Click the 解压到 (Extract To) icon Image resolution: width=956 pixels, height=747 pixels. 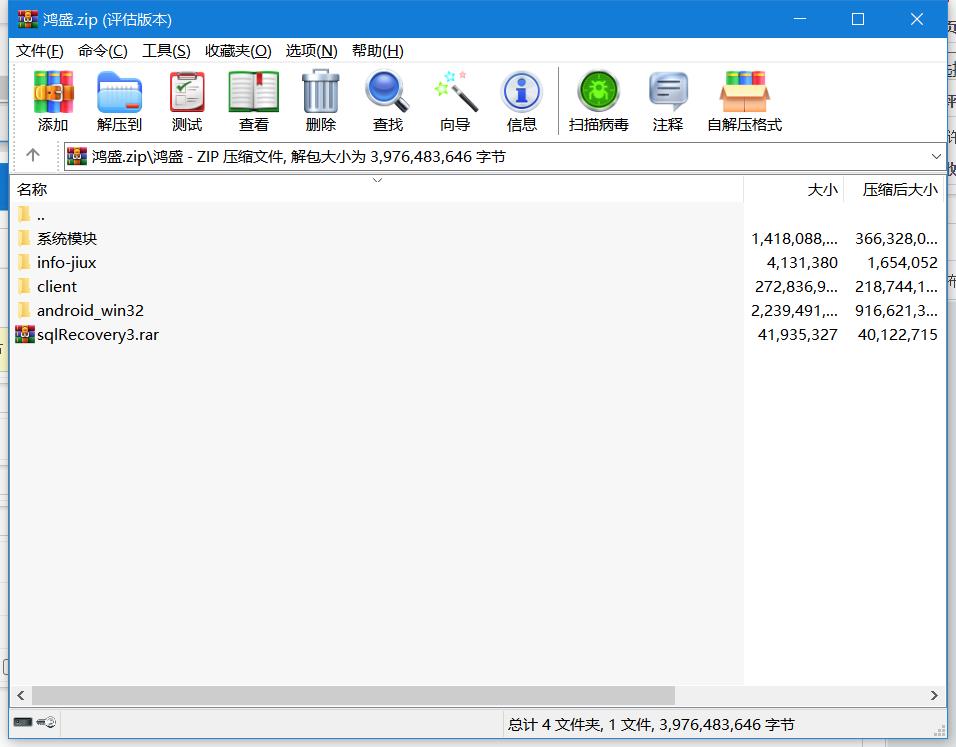tap(119, 93)
